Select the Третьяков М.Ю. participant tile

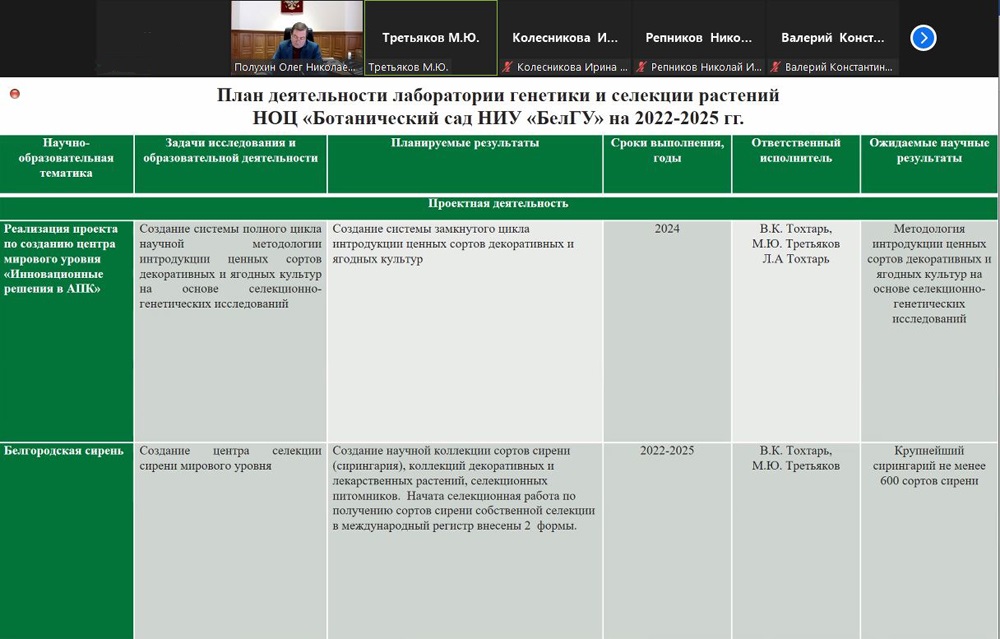[430, 38]
